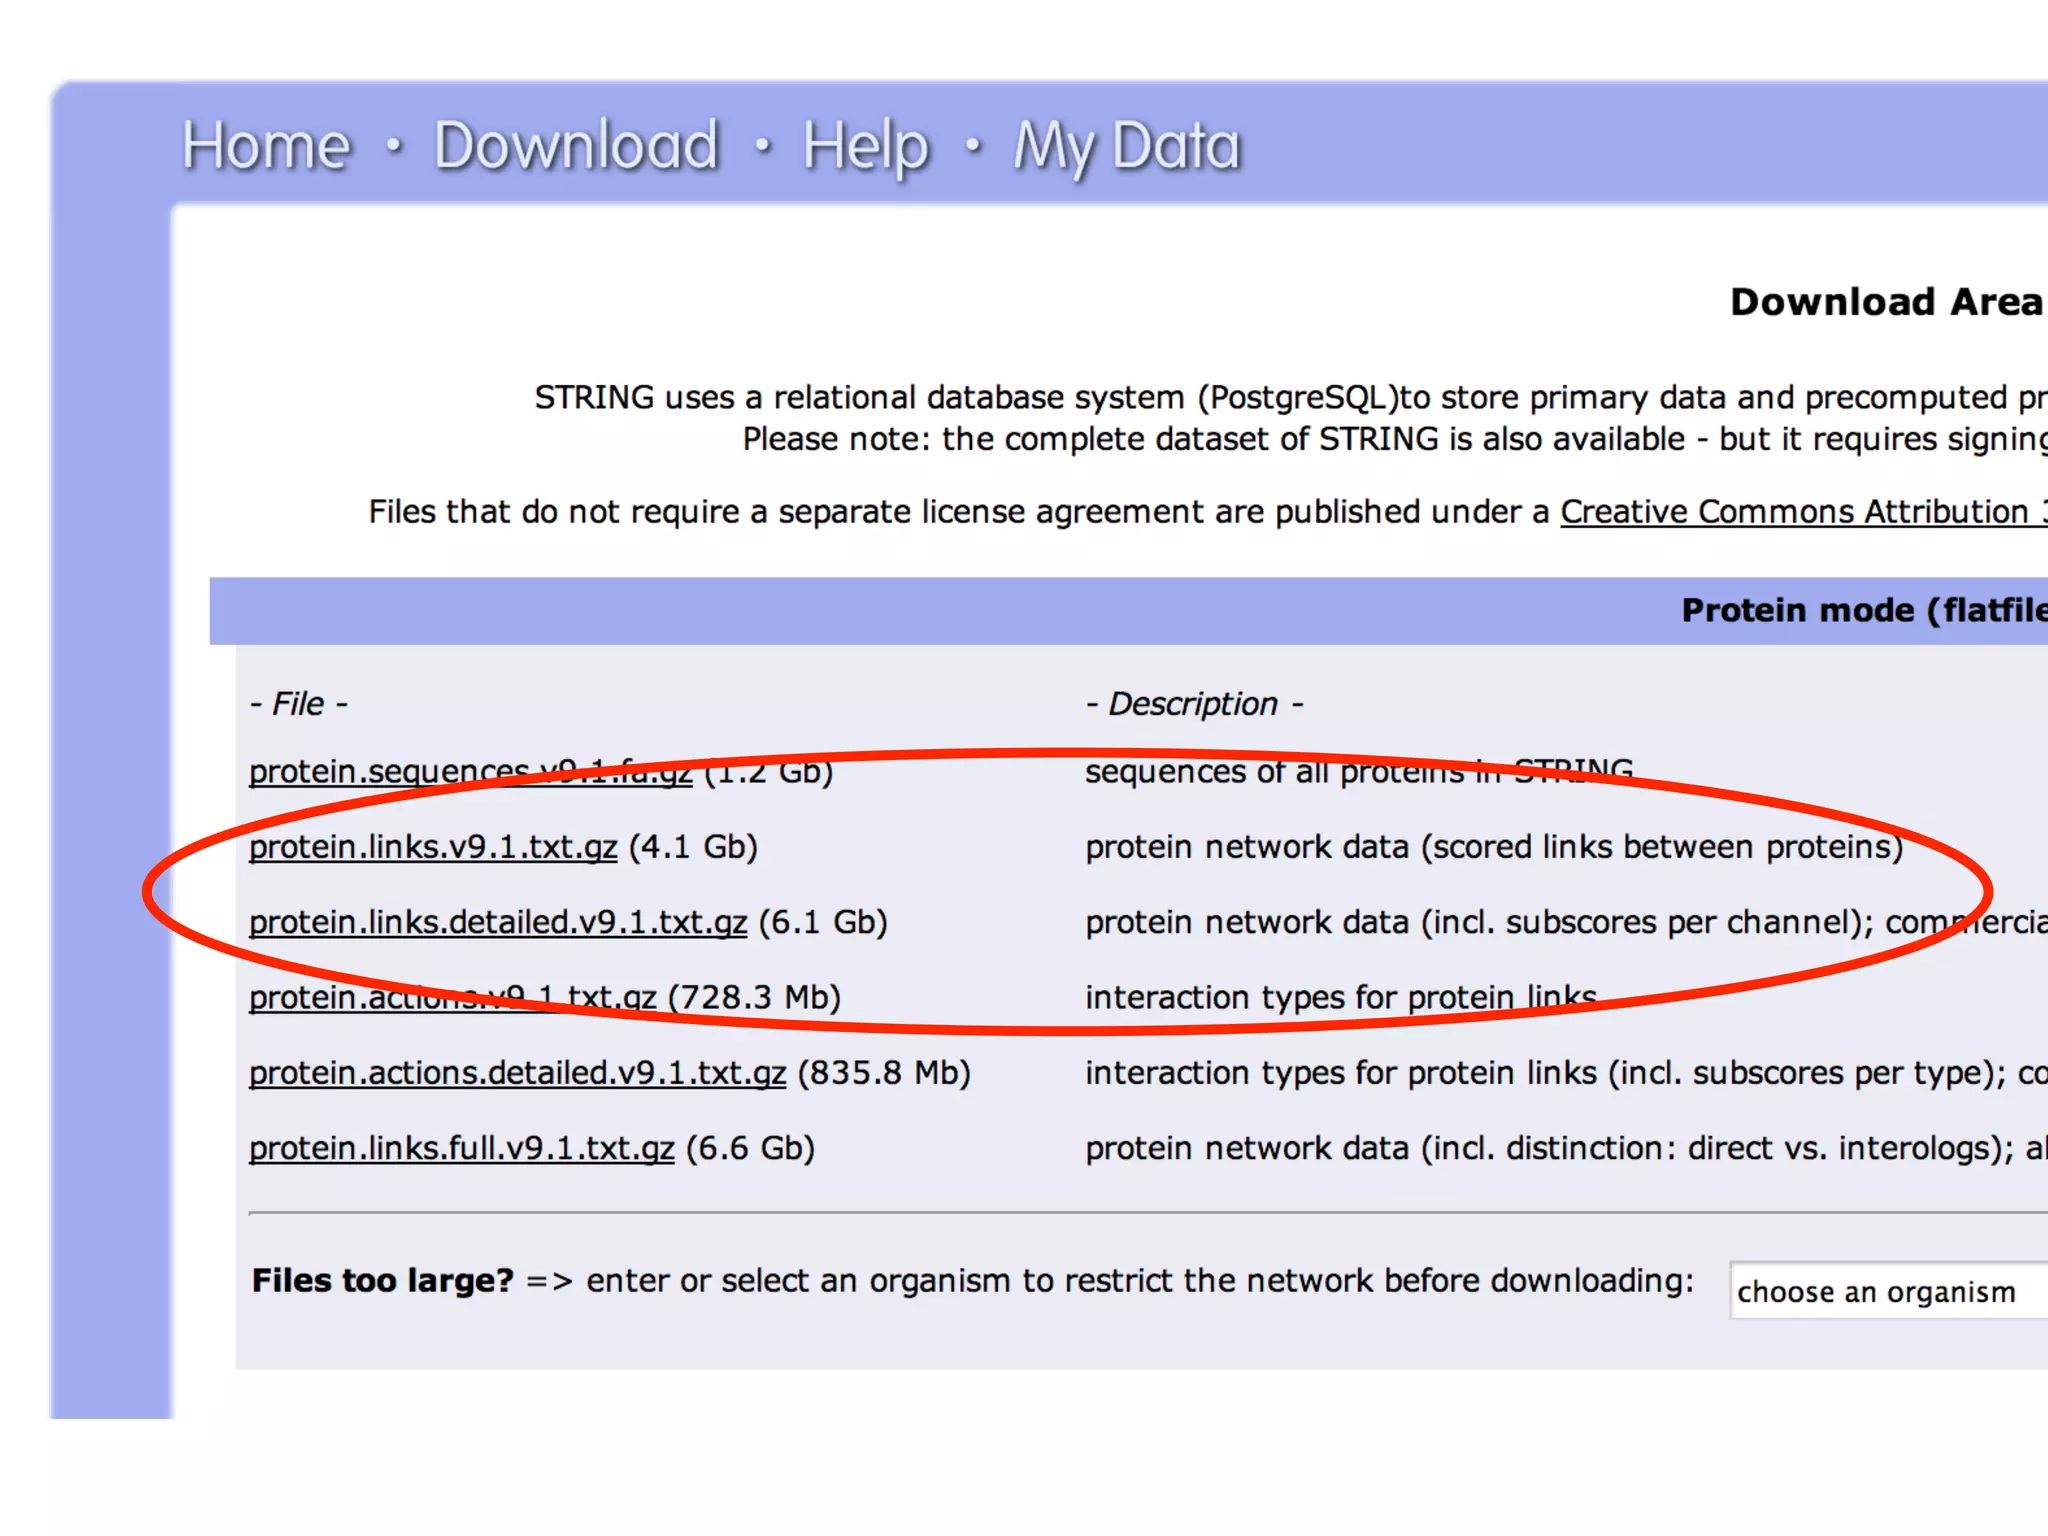This screenshot has width=2048, height=1536.
Task: Click the Description column header
Action: coord(1193,704)
